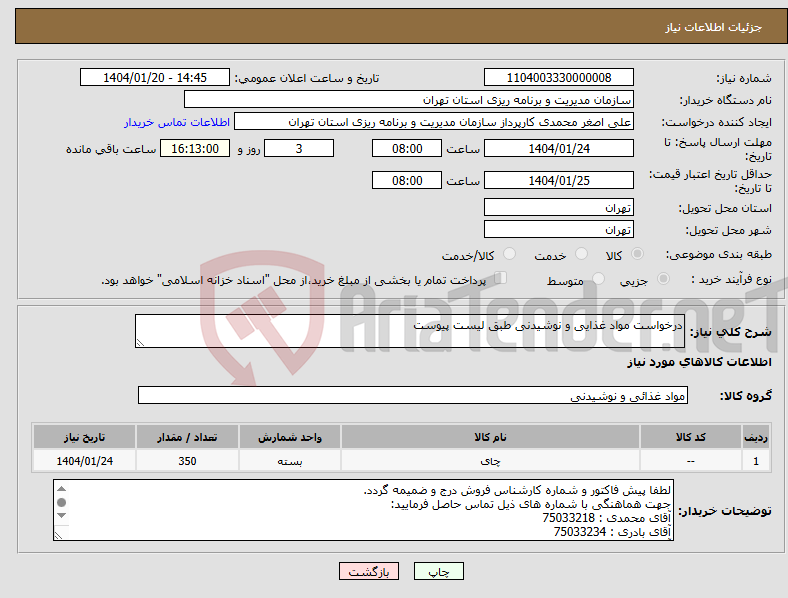This screenshot has height=598, width=788.
Task: Click the تاریخ نیاز column header
Action: (x=84, y=437)
